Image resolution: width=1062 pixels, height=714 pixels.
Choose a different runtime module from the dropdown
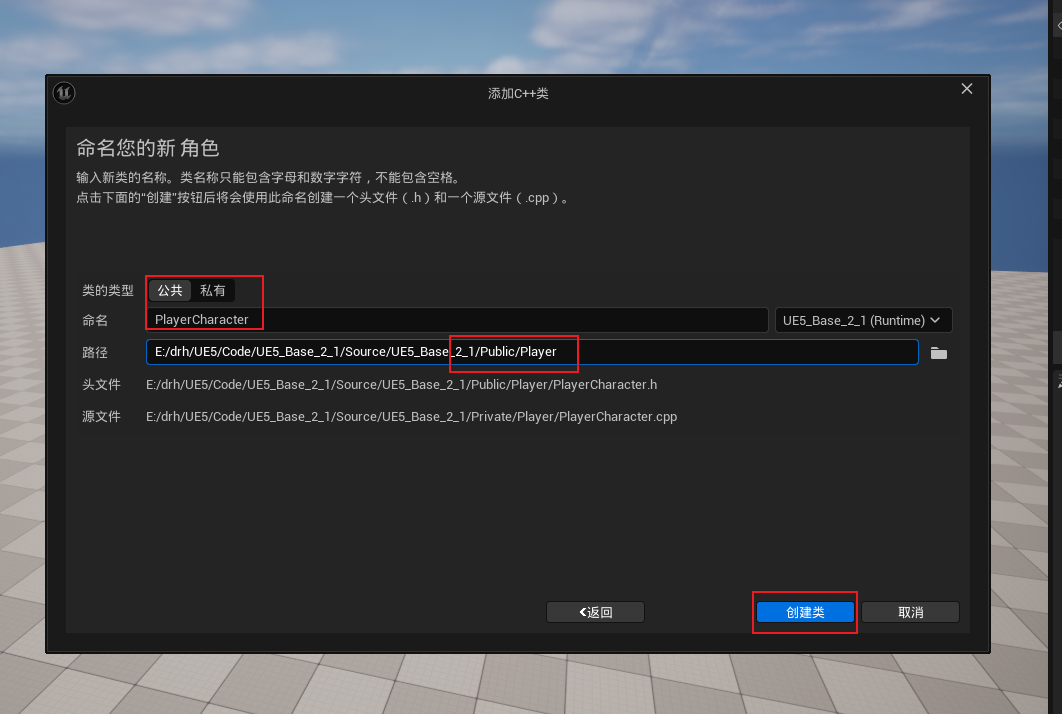point(863,320)
